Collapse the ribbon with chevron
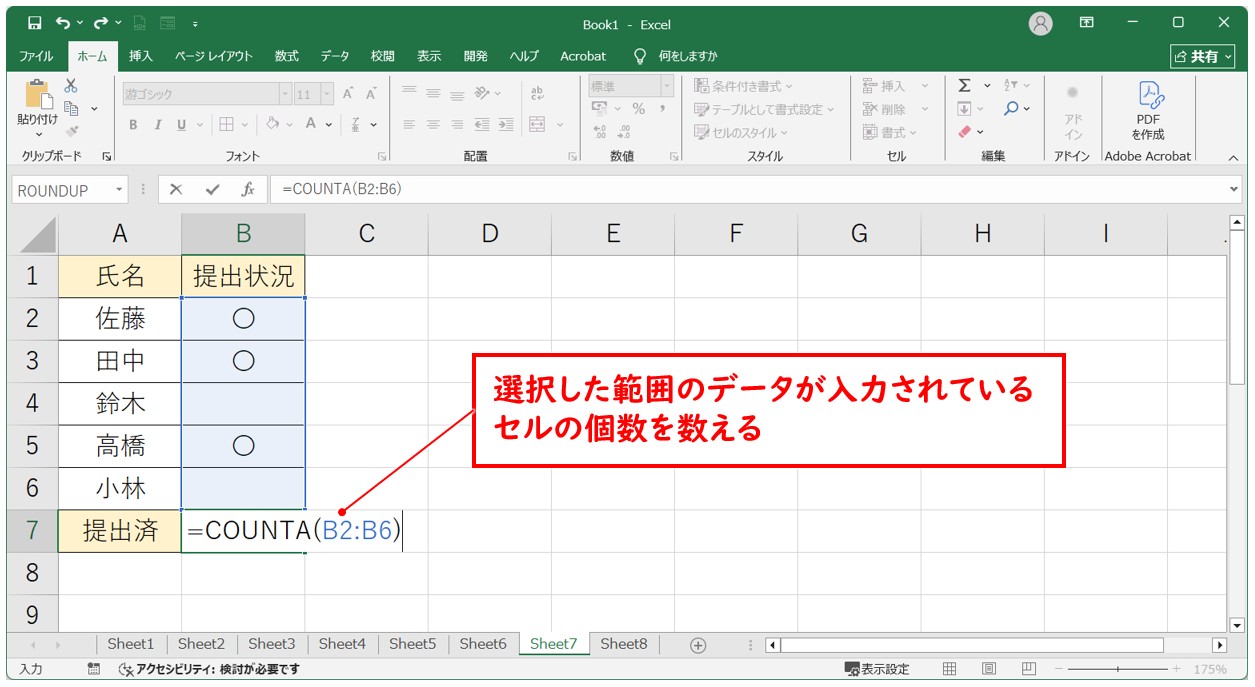The height and width of the screenshot is (687, 1255). (x=1233, y=158)
